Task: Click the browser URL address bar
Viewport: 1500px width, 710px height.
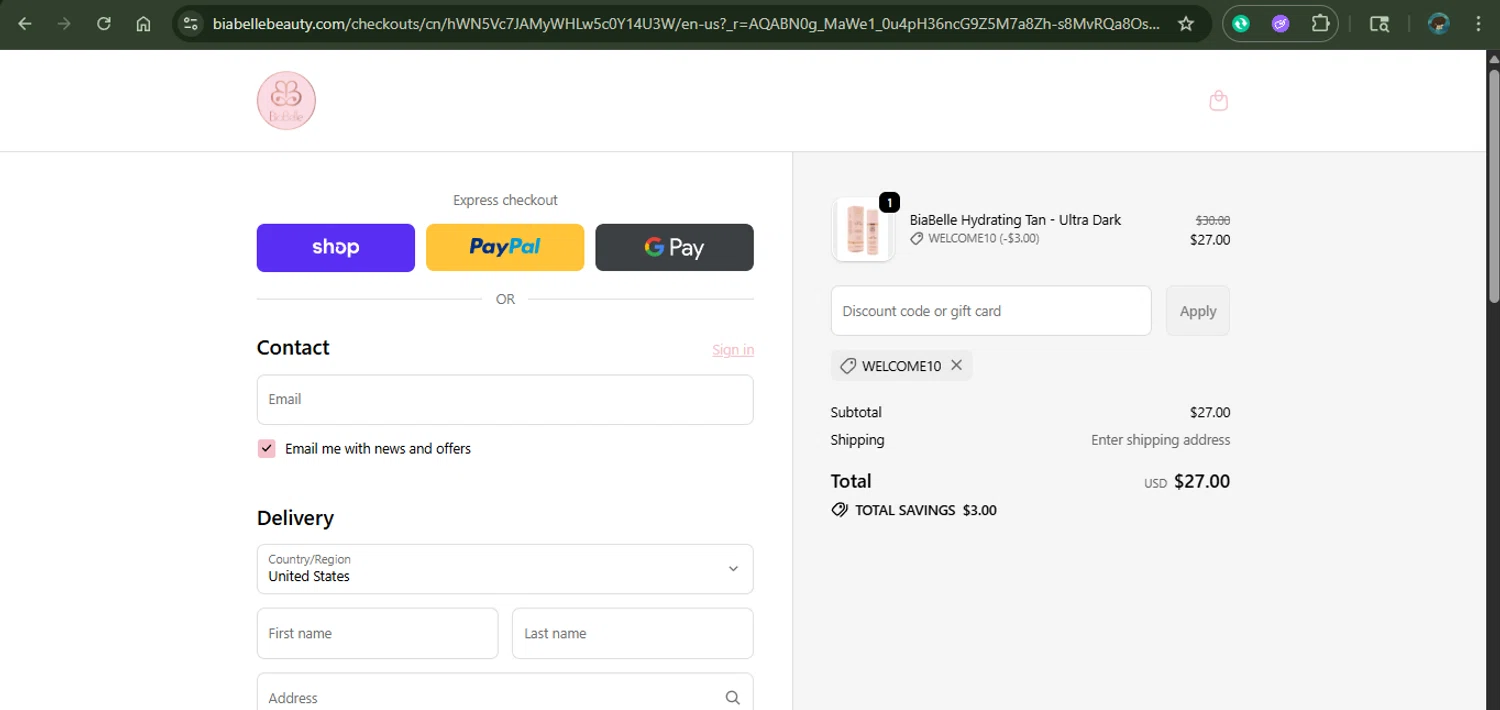Action: coord(685,24)
